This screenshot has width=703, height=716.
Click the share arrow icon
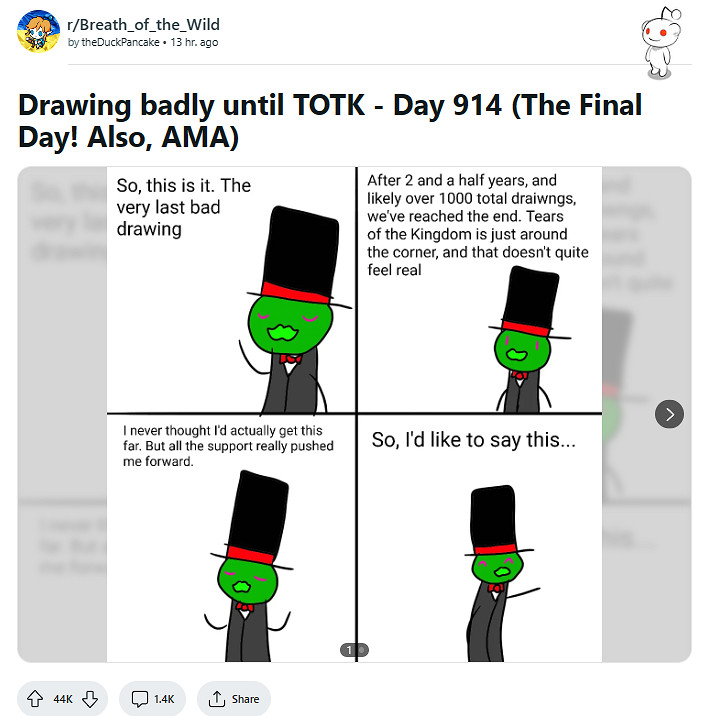[216, 699]
